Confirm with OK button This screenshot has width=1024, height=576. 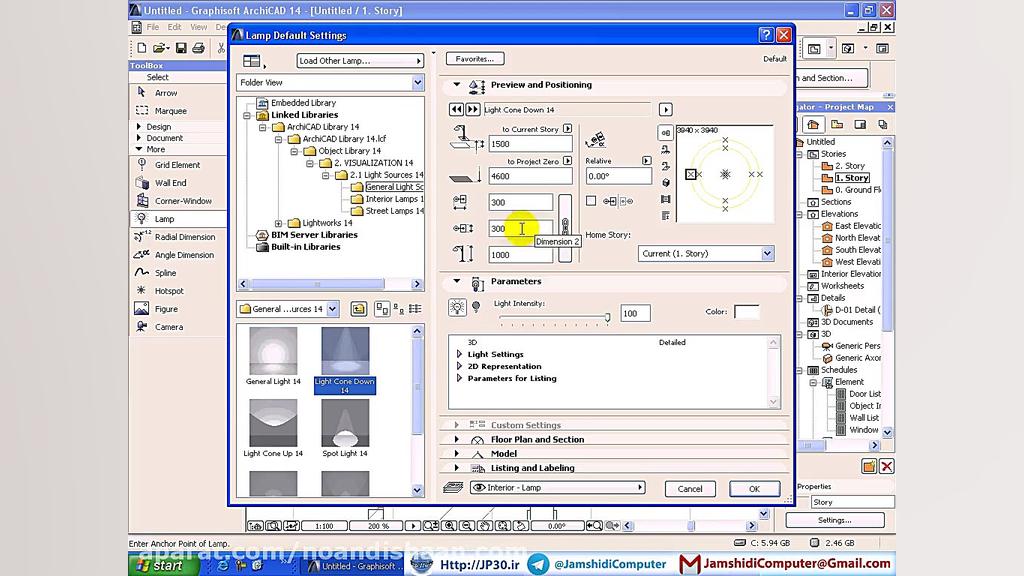(754, 488)
